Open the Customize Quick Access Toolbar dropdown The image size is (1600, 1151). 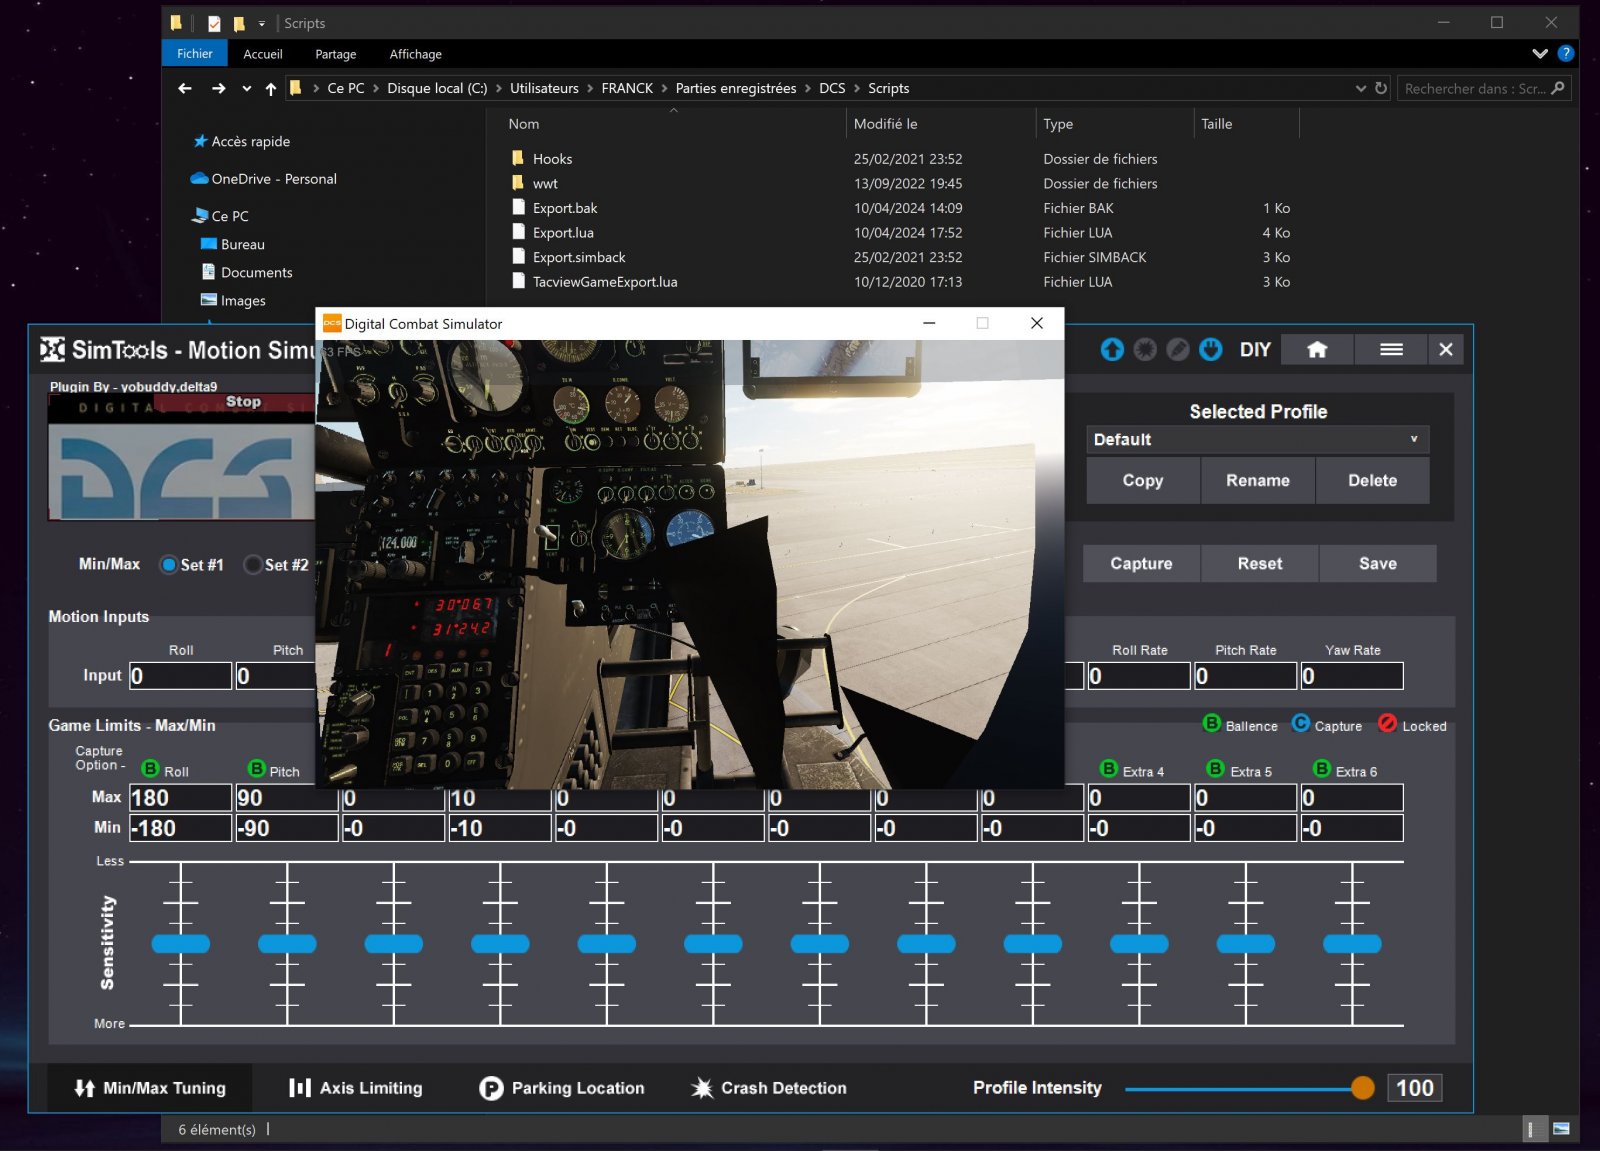pyautogui.click(x=262, y=23)
